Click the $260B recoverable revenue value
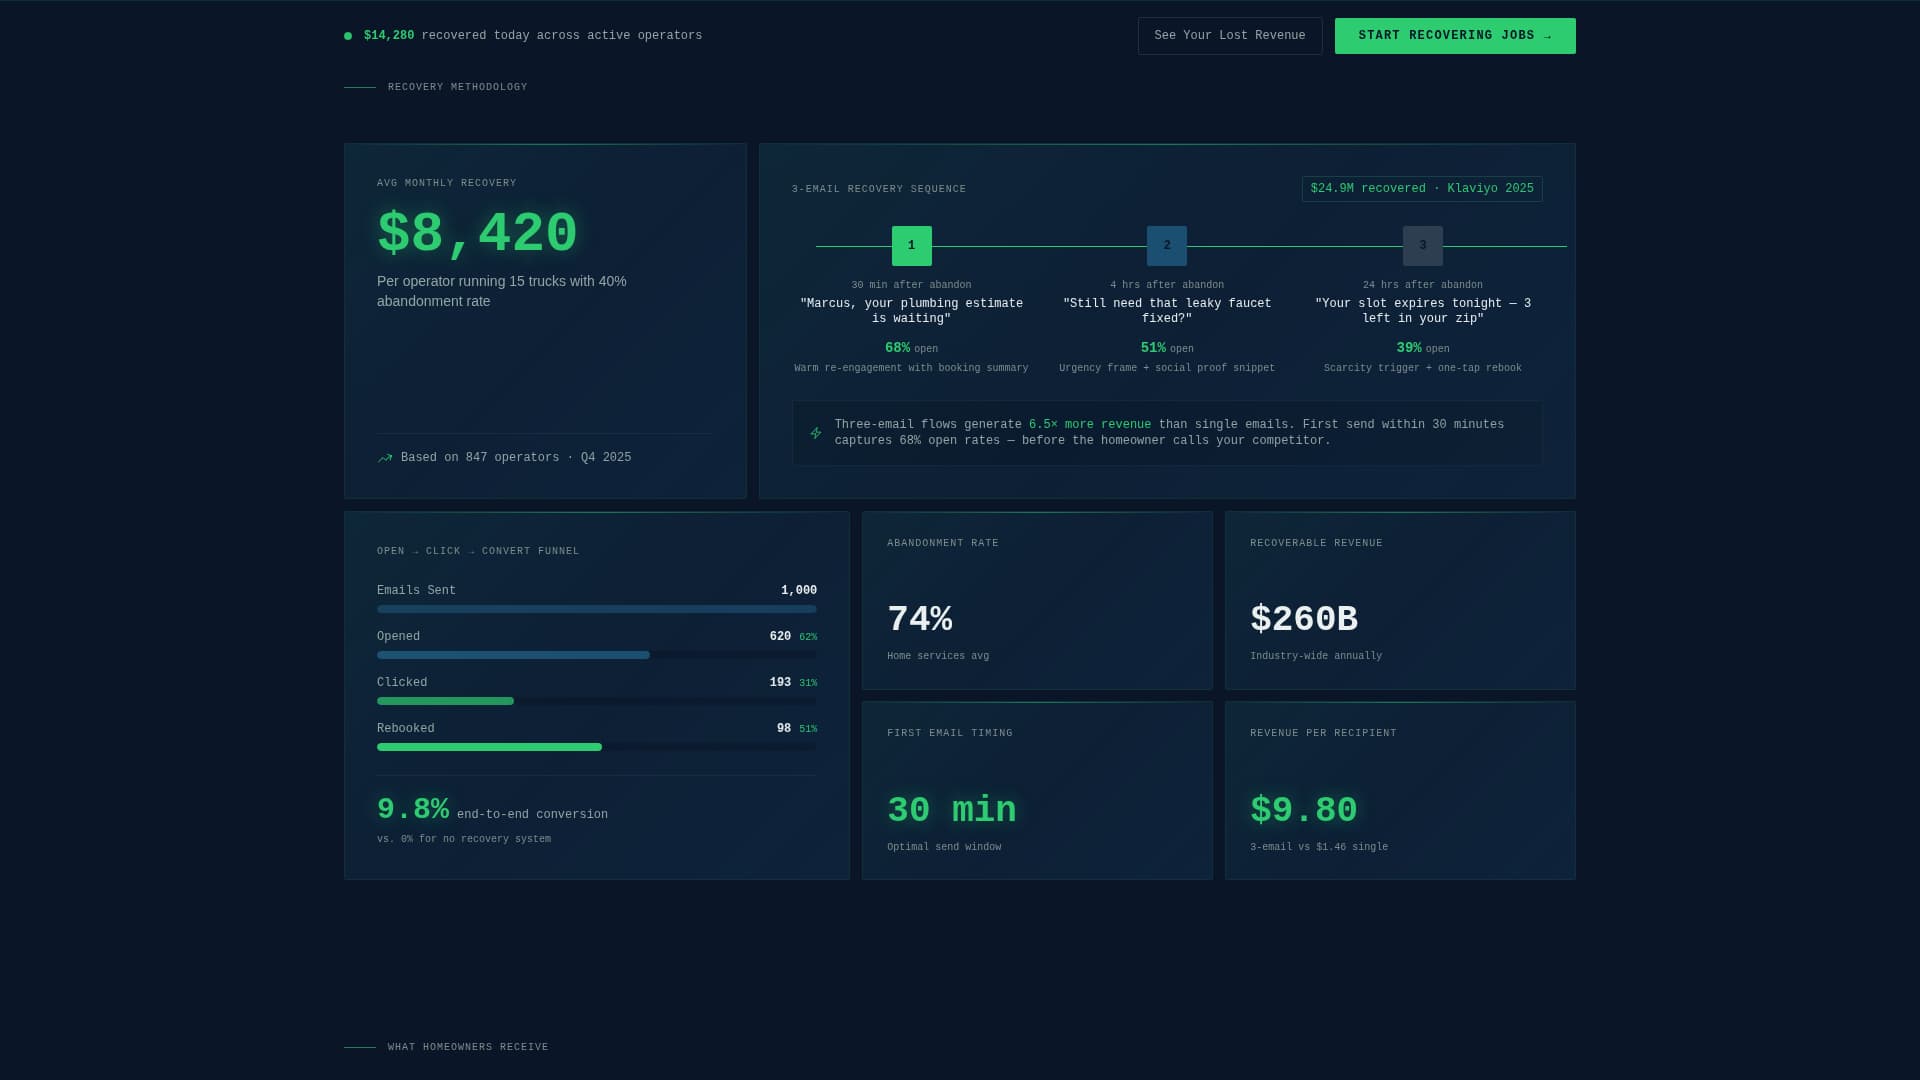The height and width of the screenshot is (1080, 1920). click(1304, 619)
